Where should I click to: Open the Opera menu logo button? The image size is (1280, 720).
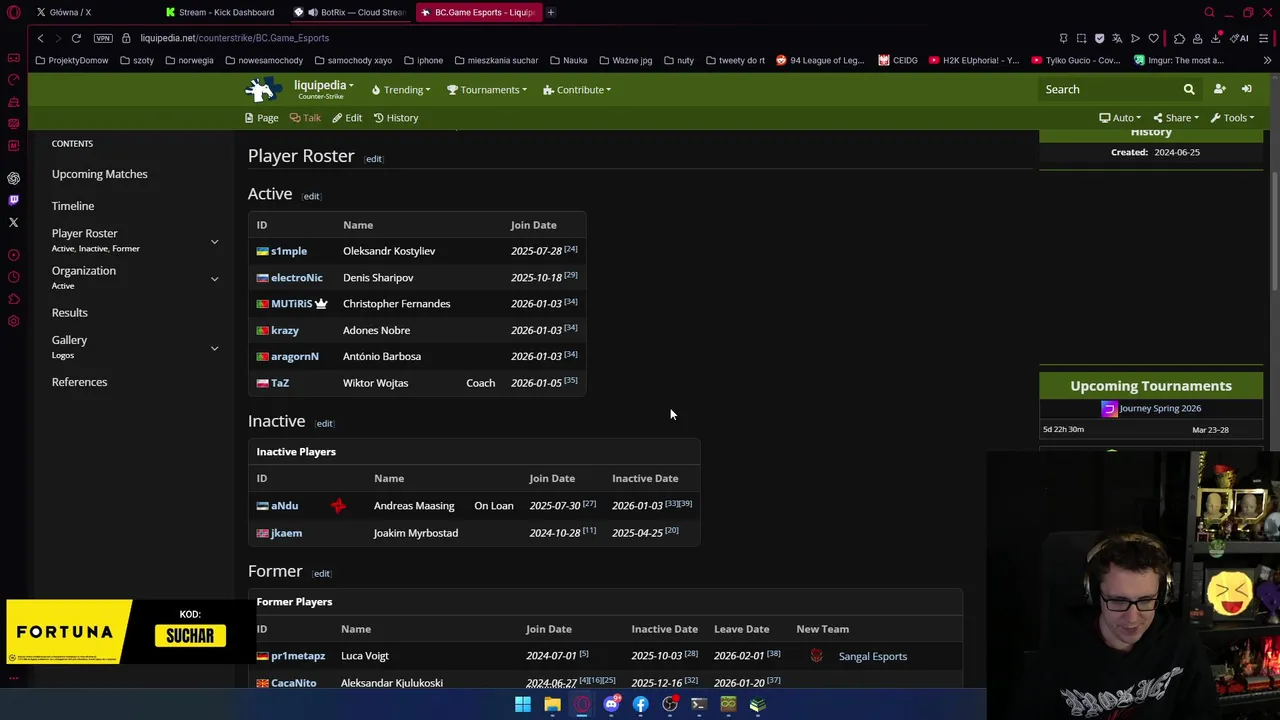point(13,12)
